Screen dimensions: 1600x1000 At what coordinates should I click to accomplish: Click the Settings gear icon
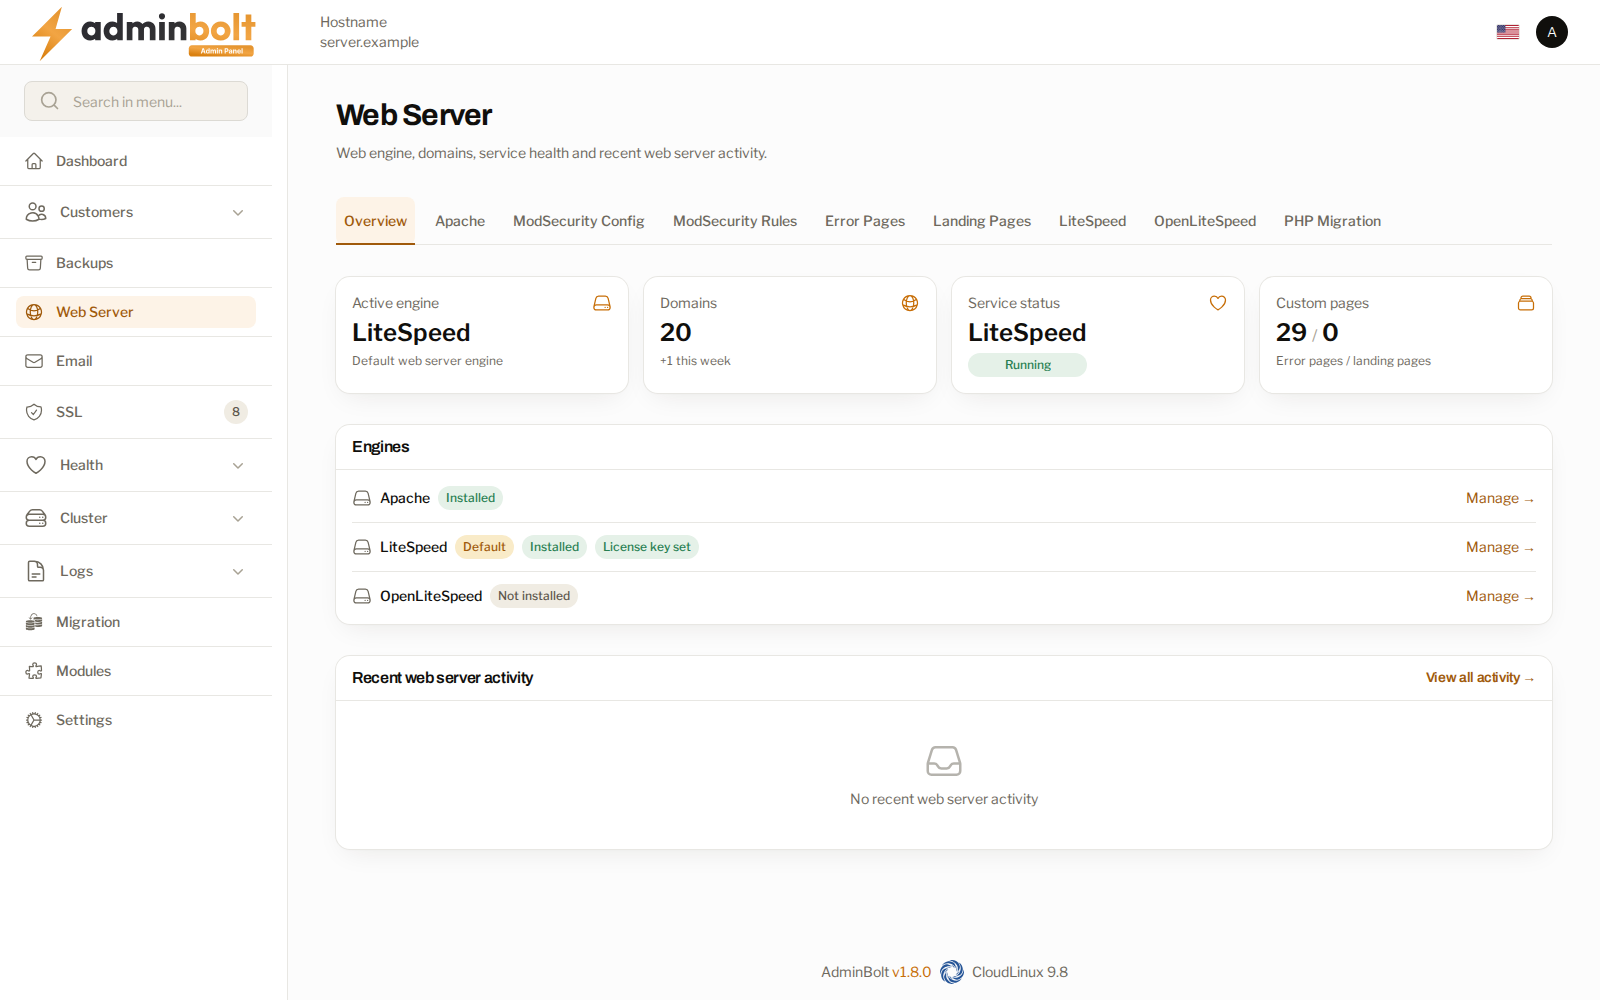point(34,720)
